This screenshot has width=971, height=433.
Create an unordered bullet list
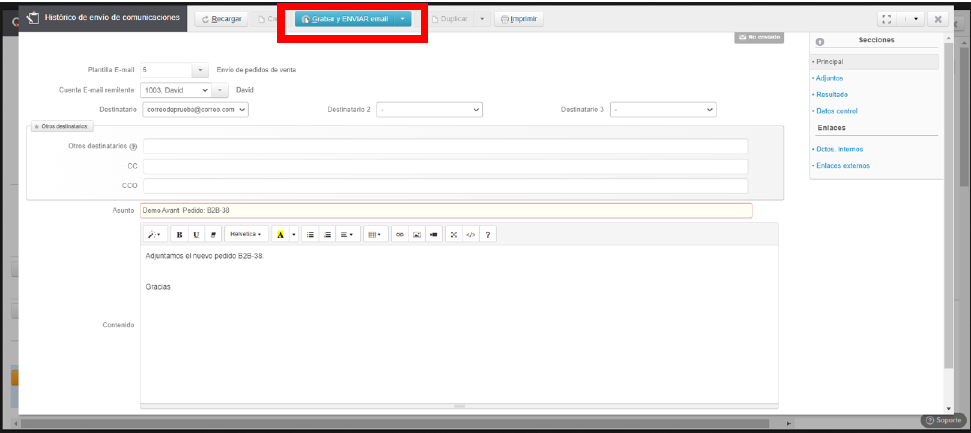point(310,234)
